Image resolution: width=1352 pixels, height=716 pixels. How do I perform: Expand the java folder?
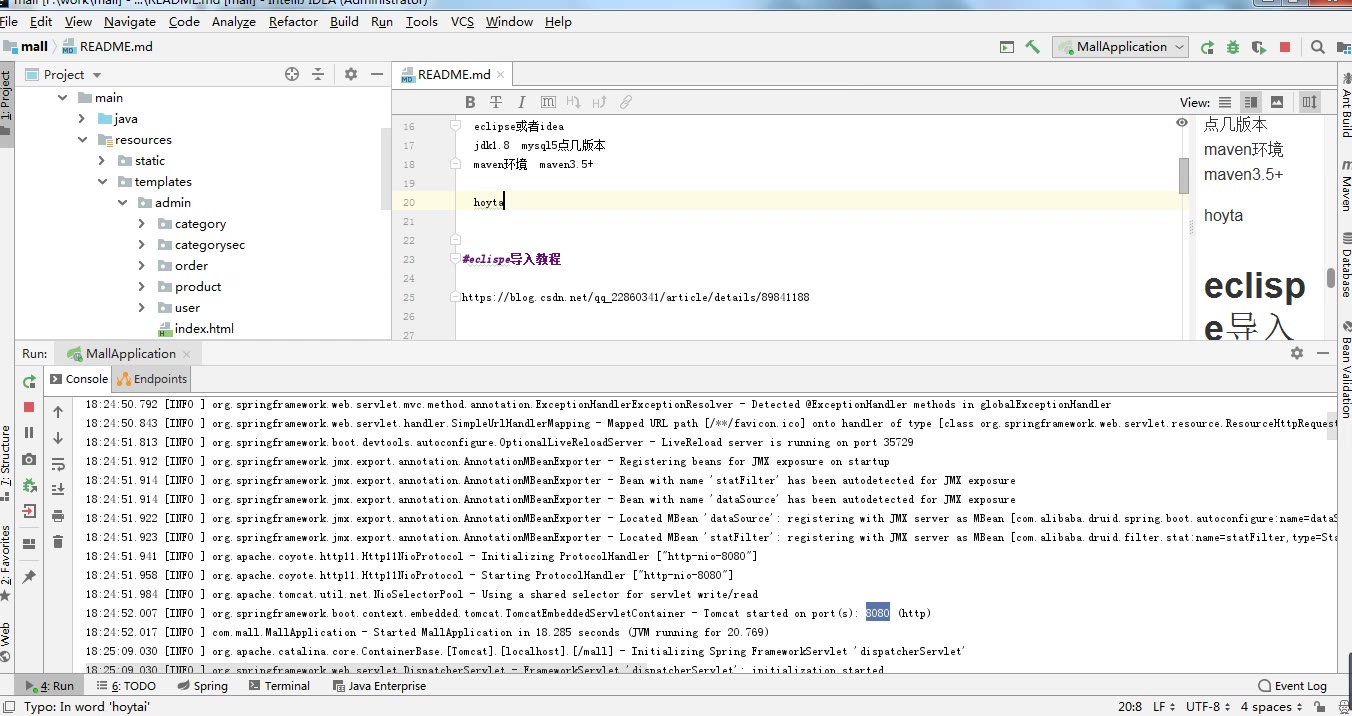point(82,119)
